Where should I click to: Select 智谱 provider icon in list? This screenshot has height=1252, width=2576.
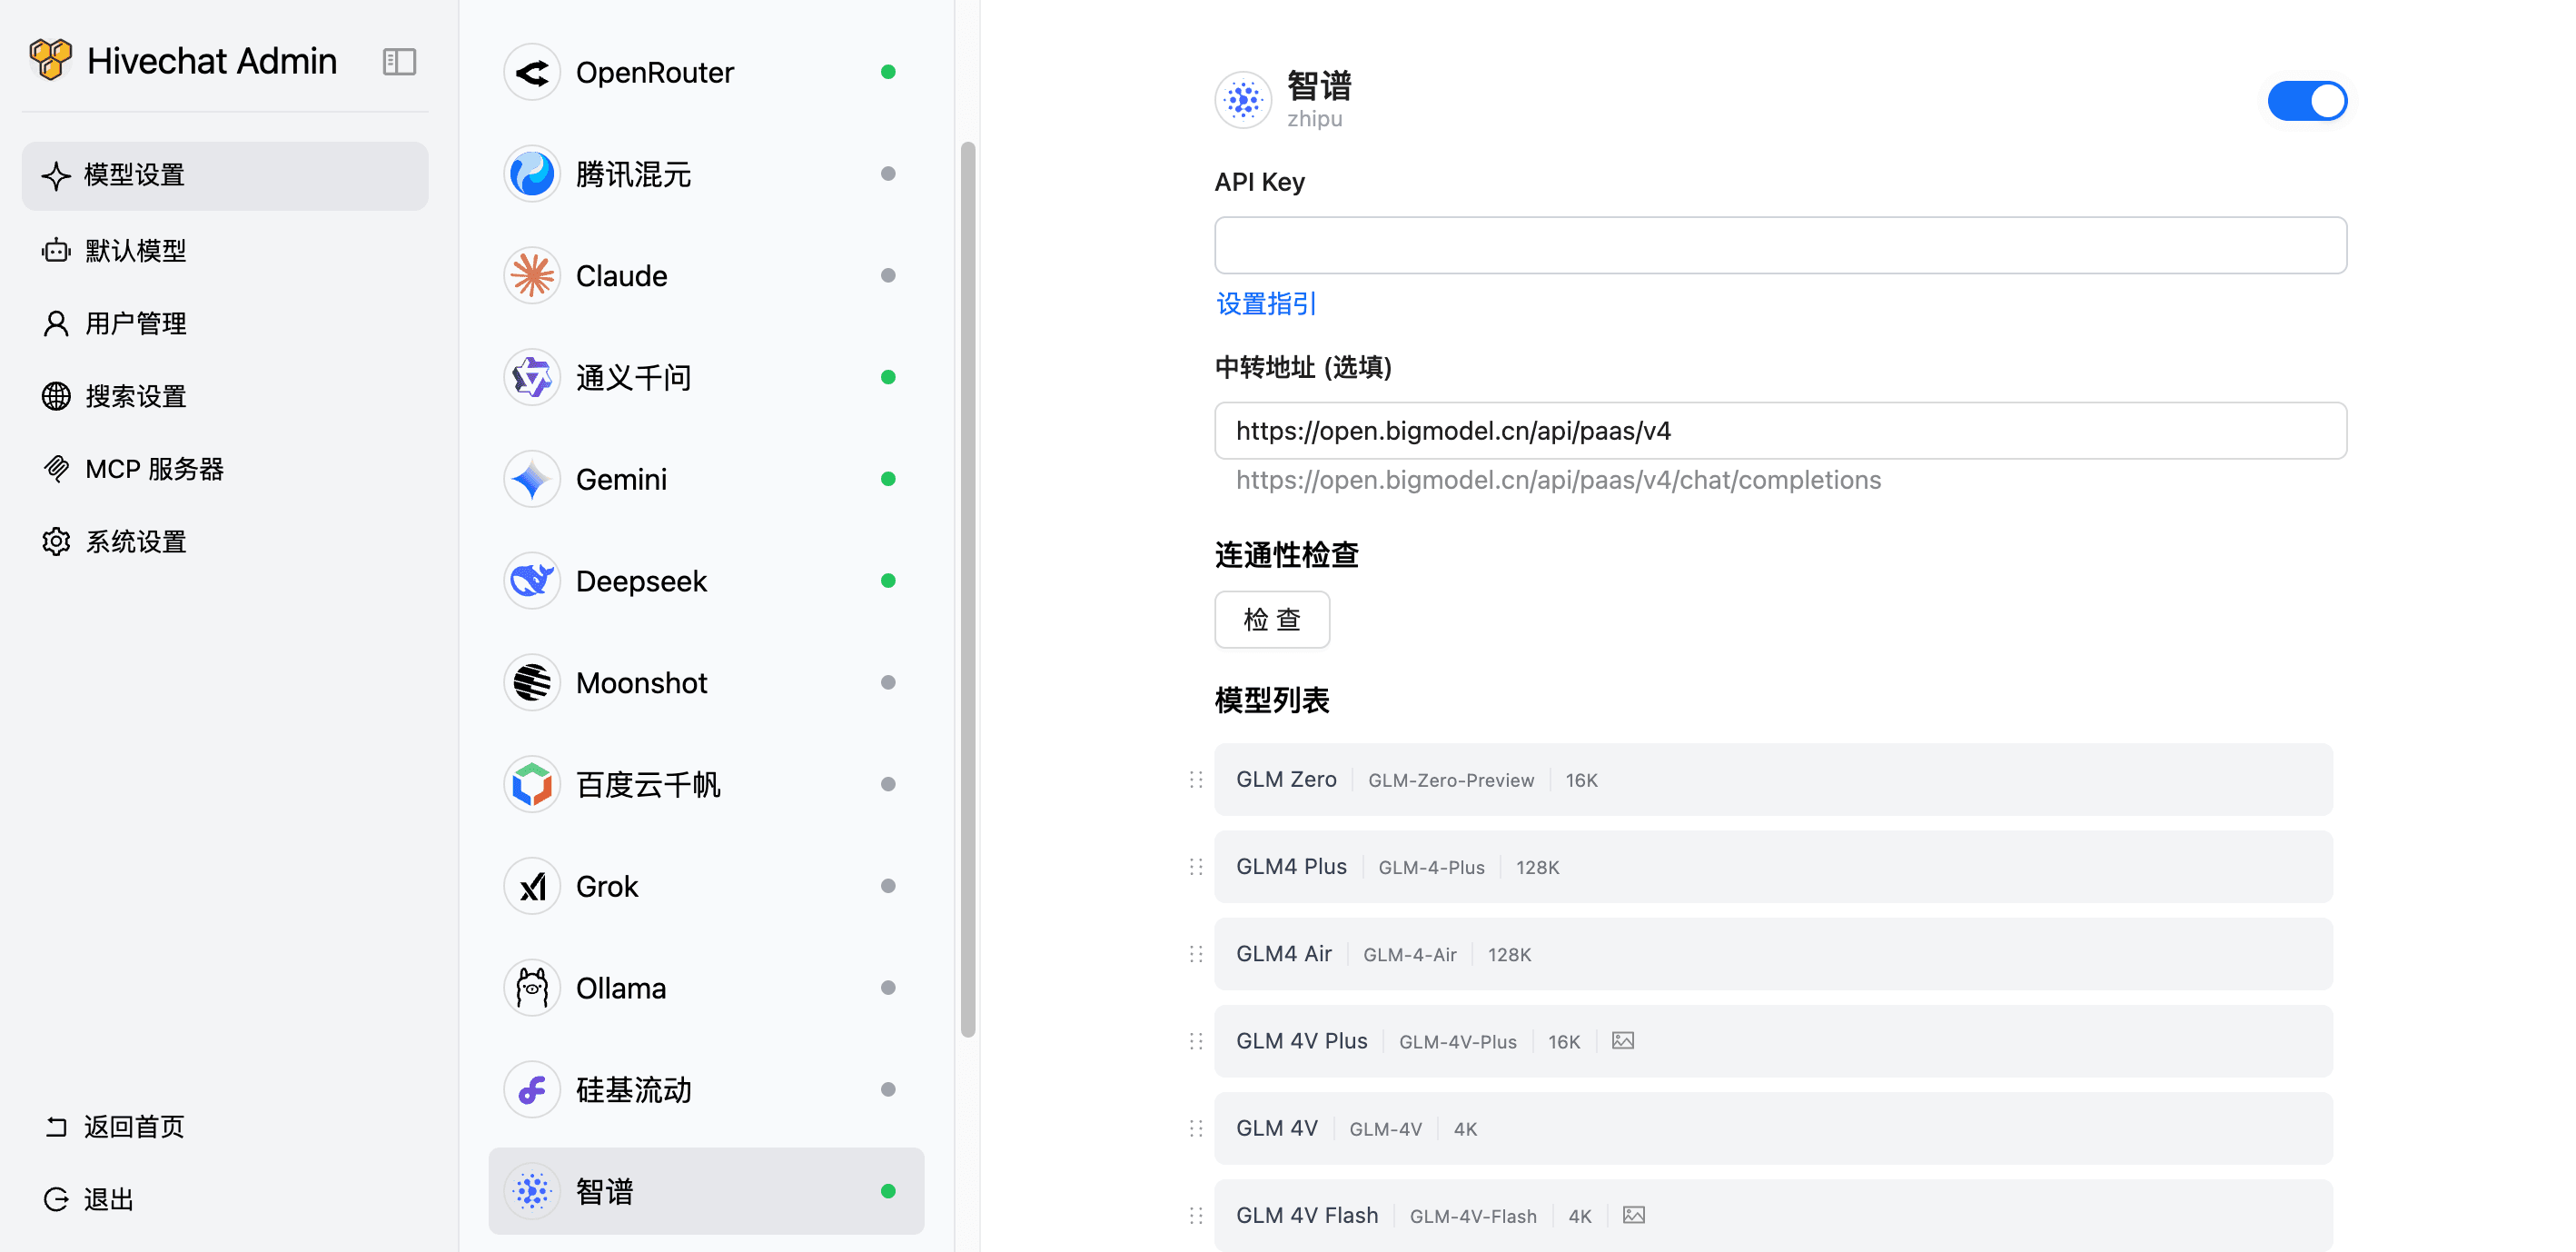pyautogui.click(x=532, y=1191)
